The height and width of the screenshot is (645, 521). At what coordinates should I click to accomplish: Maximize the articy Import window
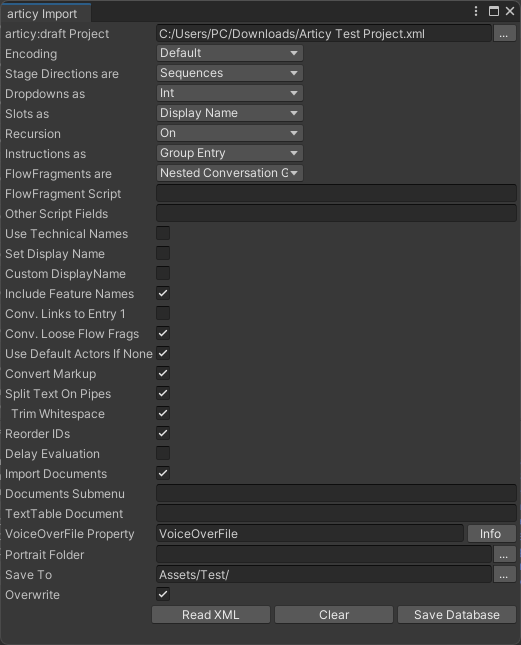(493, 11)
